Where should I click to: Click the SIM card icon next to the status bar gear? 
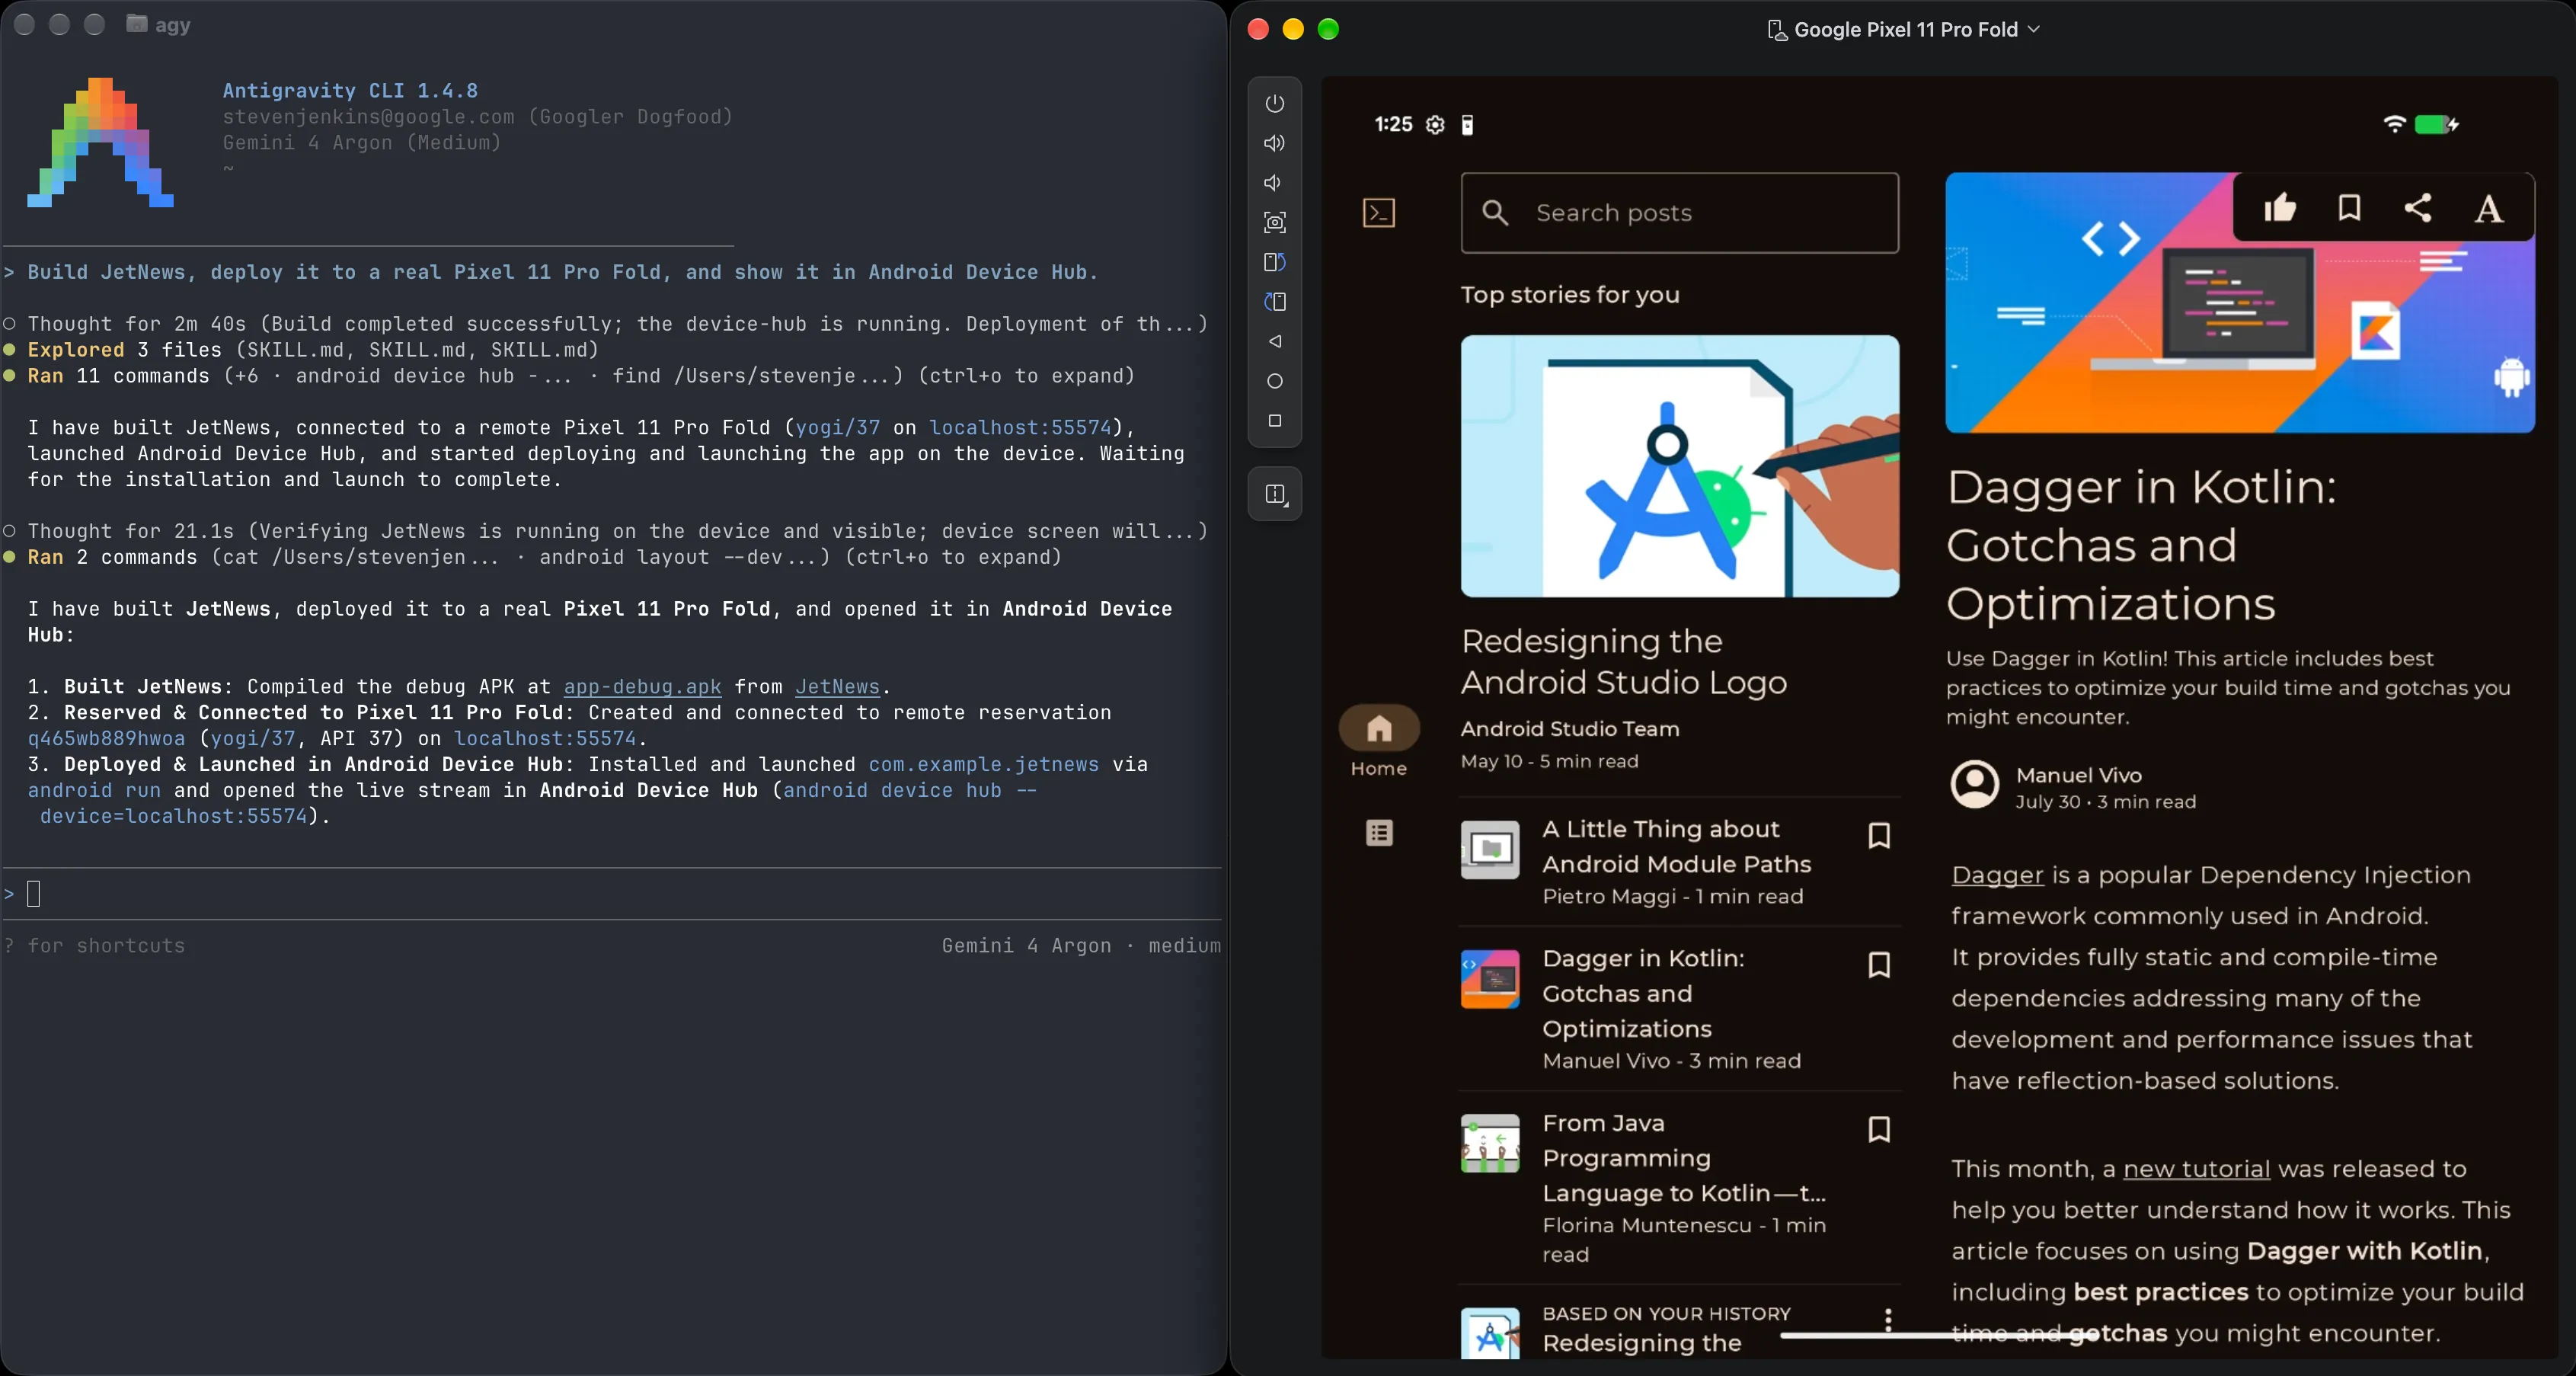point(1467,124)
